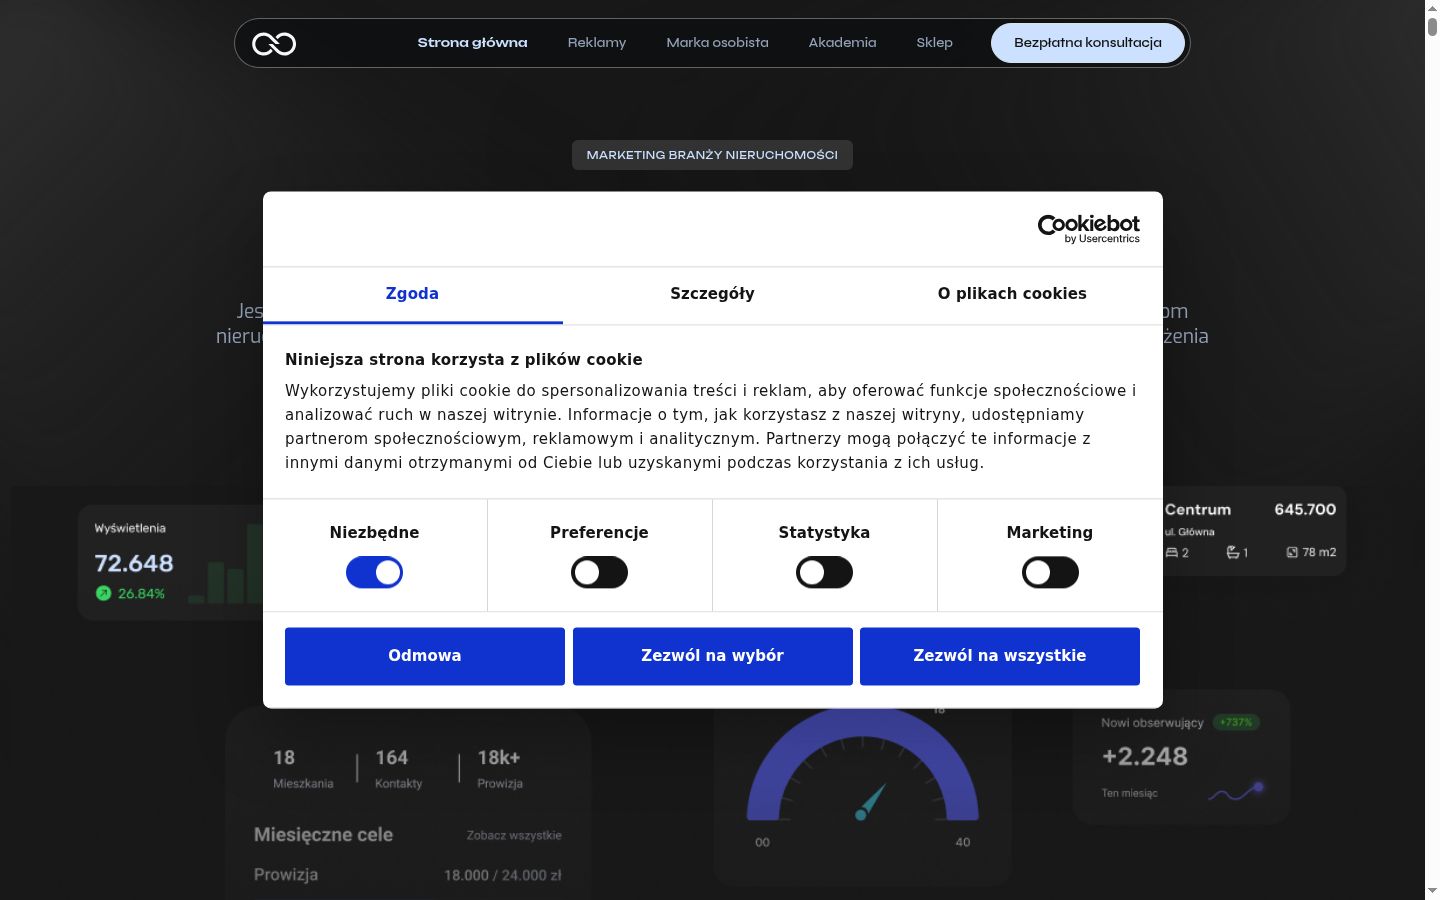Click the 18.000 / 24.000 zł Prowizja value
This screenshot has width=1440, height=900.
point(503,875)
